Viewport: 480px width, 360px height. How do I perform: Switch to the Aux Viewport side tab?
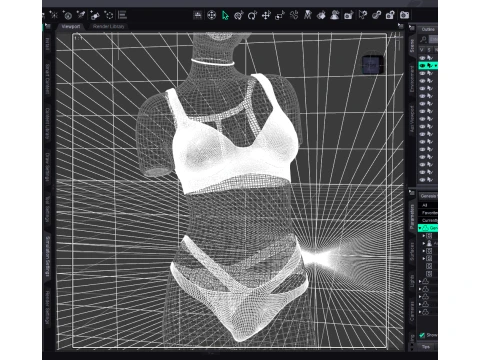coord(412,120)
